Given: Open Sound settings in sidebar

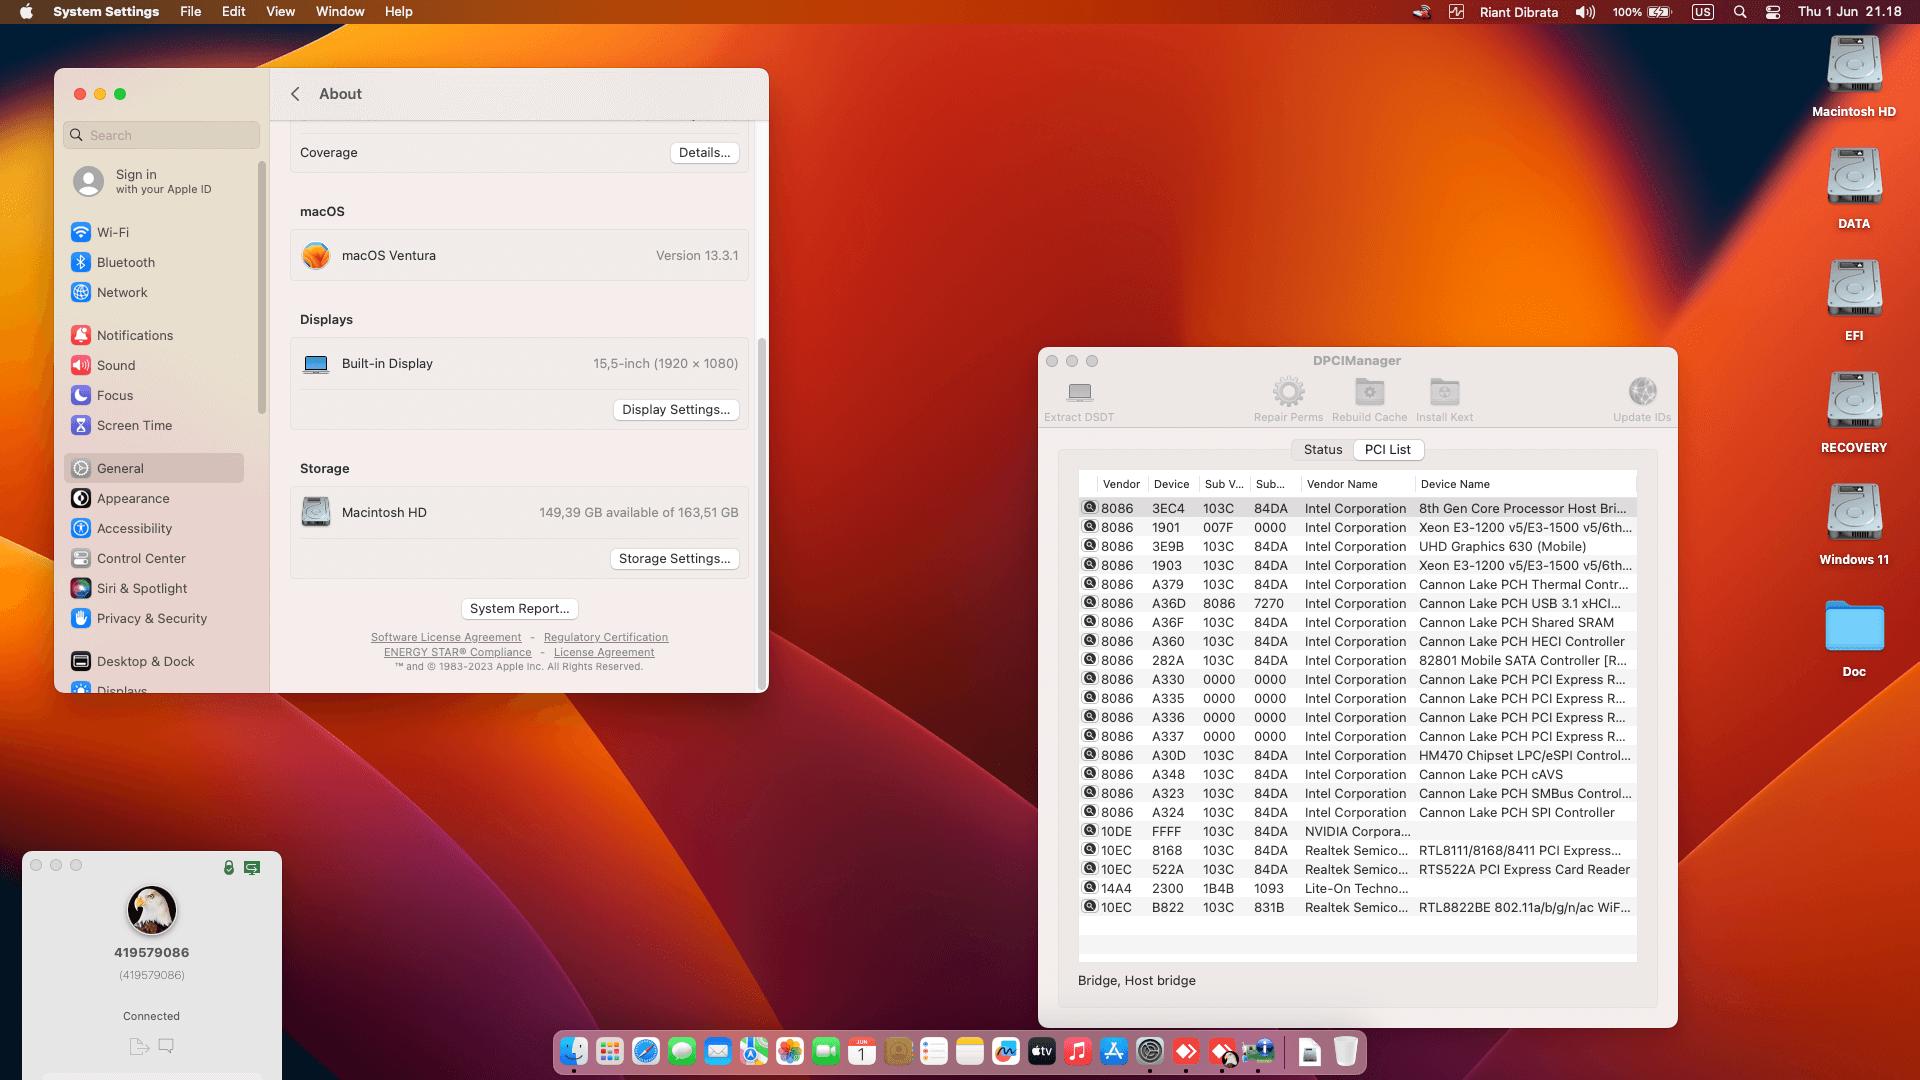Looking at the screenshot, I should pos(154,366).
